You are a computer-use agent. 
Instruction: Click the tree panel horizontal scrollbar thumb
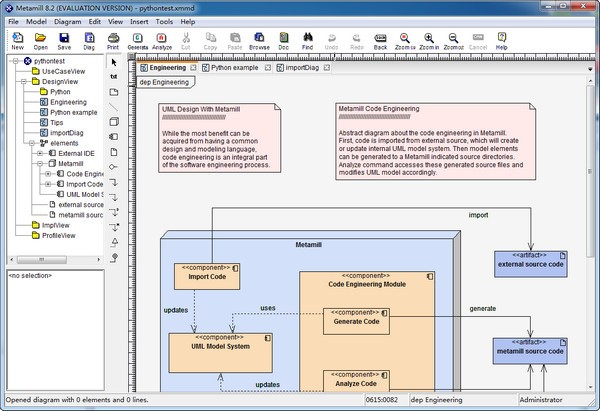tap(42, 260)
